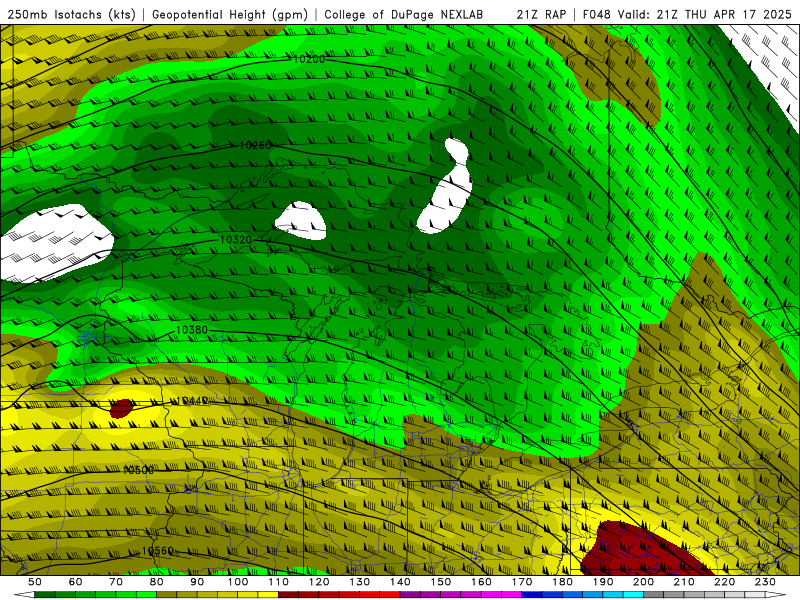This screenshot has width=800, height=600.
Task: Click the 60 value on the color scale
Action: point(76,582)
